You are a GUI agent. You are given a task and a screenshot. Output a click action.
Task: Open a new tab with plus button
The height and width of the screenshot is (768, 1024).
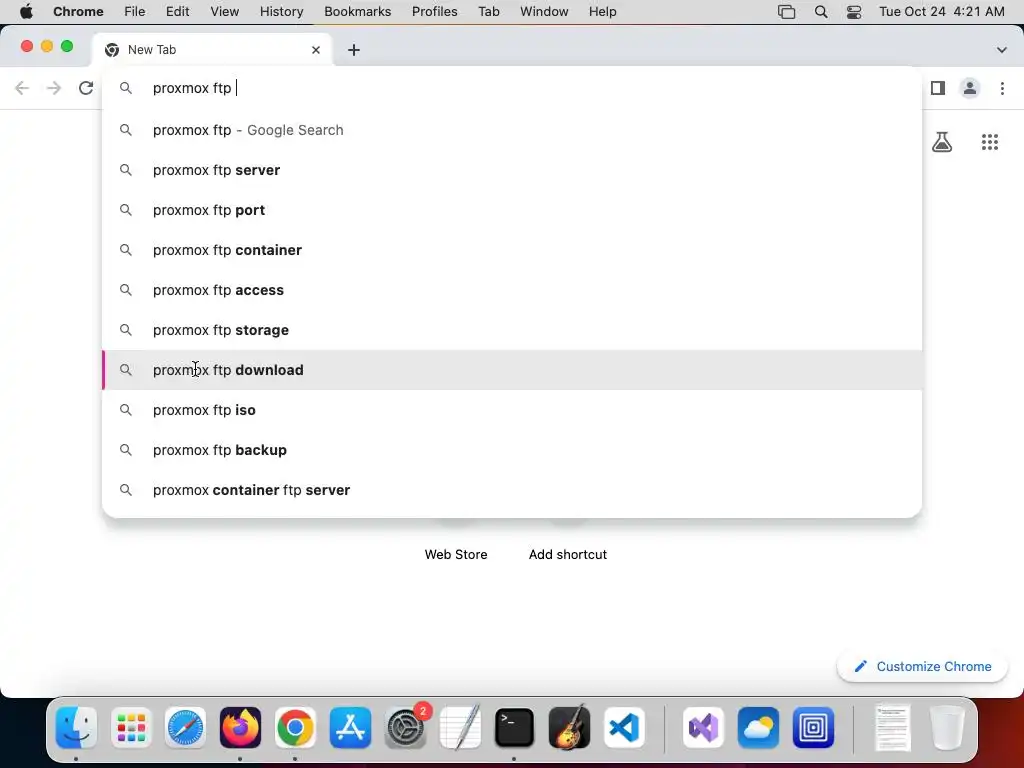pyautogui.click(x=353, y=50)
